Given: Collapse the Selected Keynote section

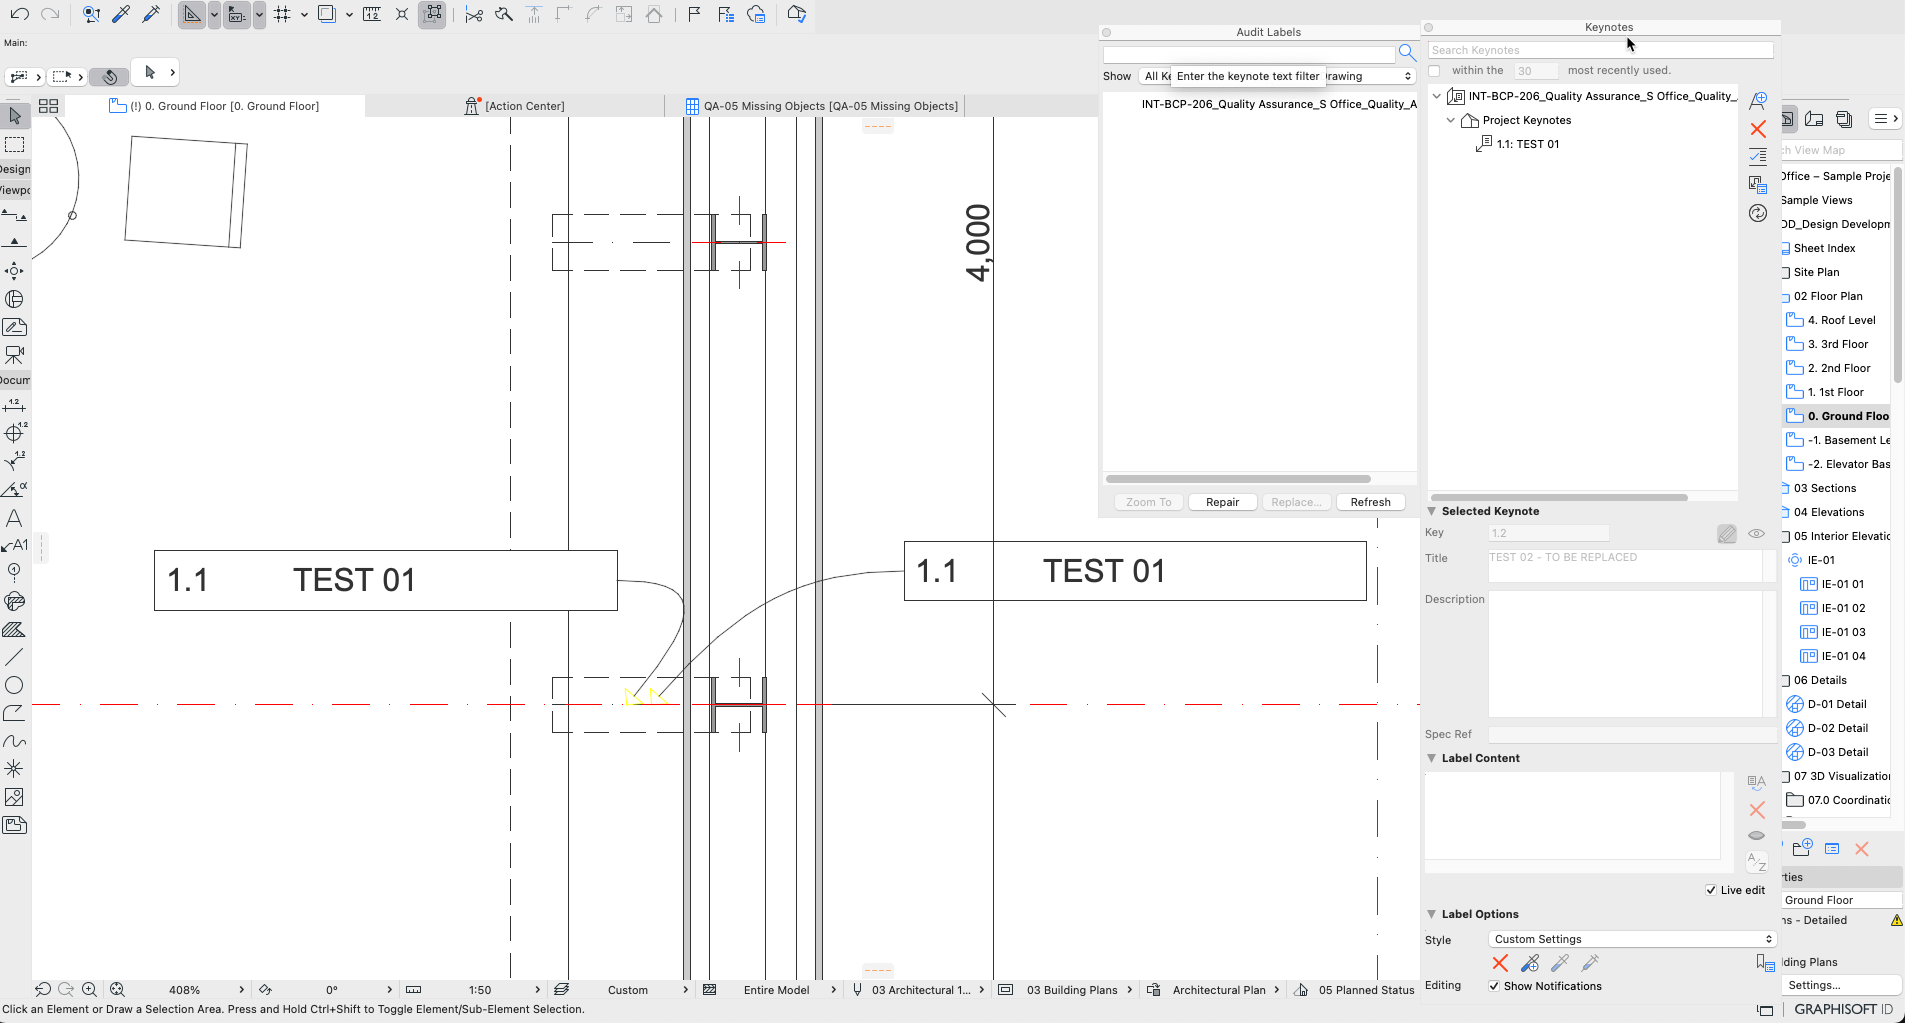Looking at the screenshot, I should pos(1432,511).
